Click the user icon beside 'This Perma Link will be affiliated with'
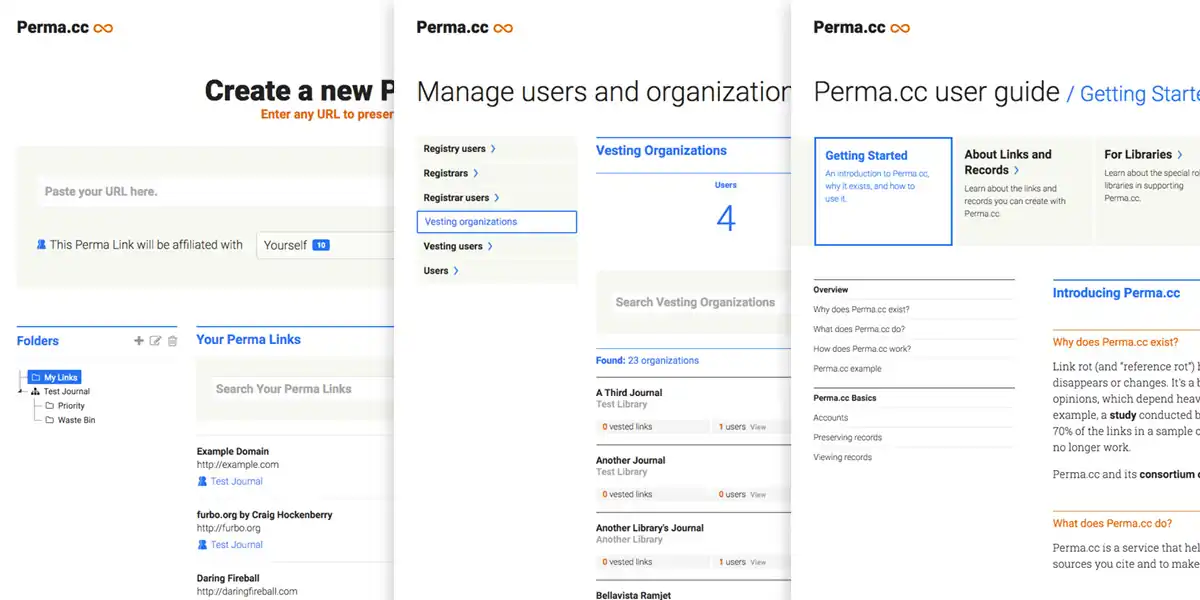The height and width of the screenshot is (600, 1200). (x=41, y=244)
